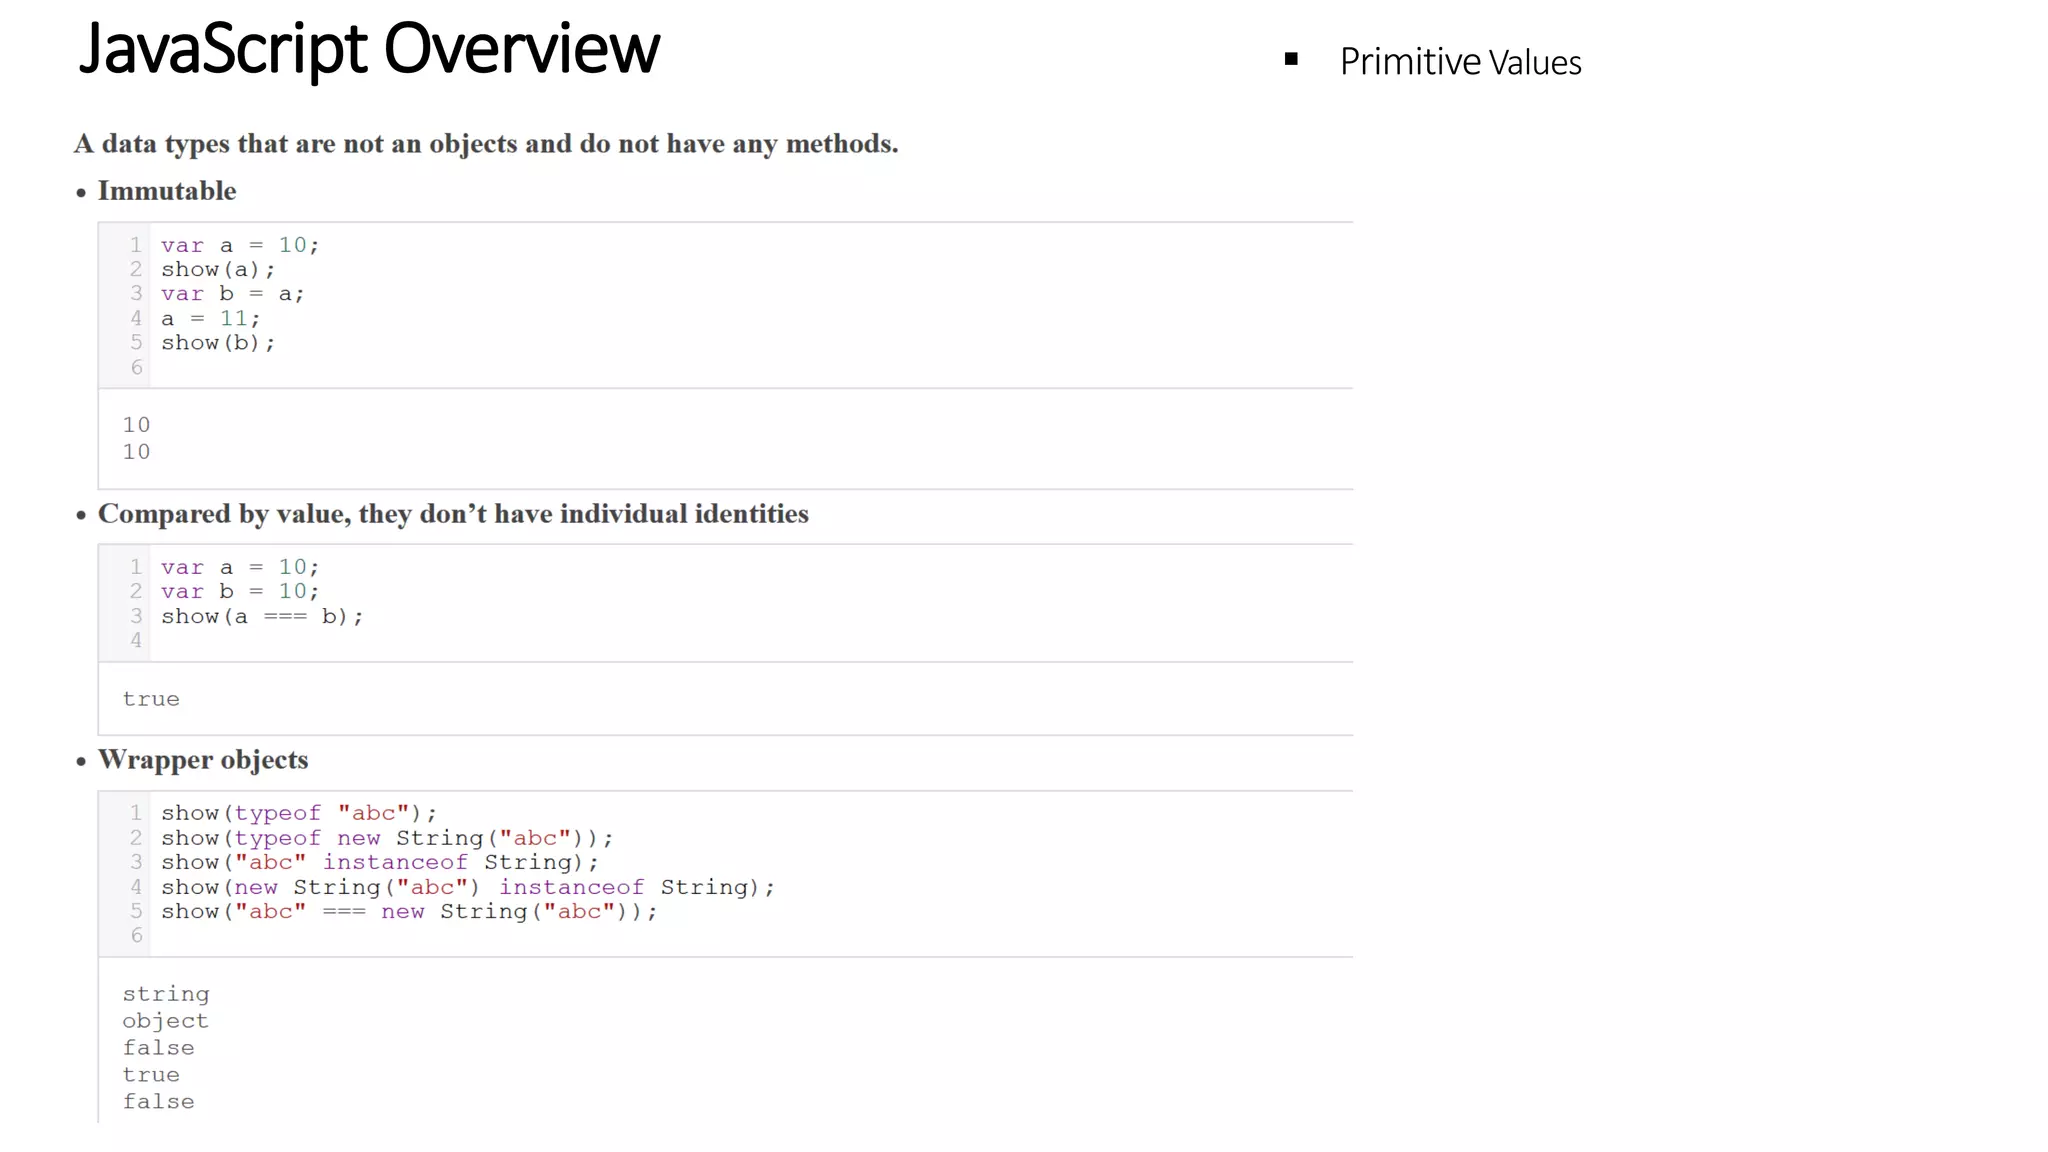Click 'show(b);' line in first code block
Viewport: 2048px width, 1152px height.
tap(218, 343)
